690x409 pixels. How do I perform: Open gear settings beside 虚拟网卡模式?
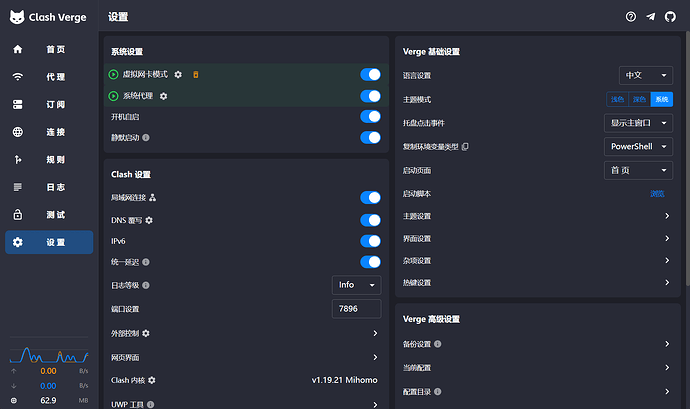(x=178, y=74)
